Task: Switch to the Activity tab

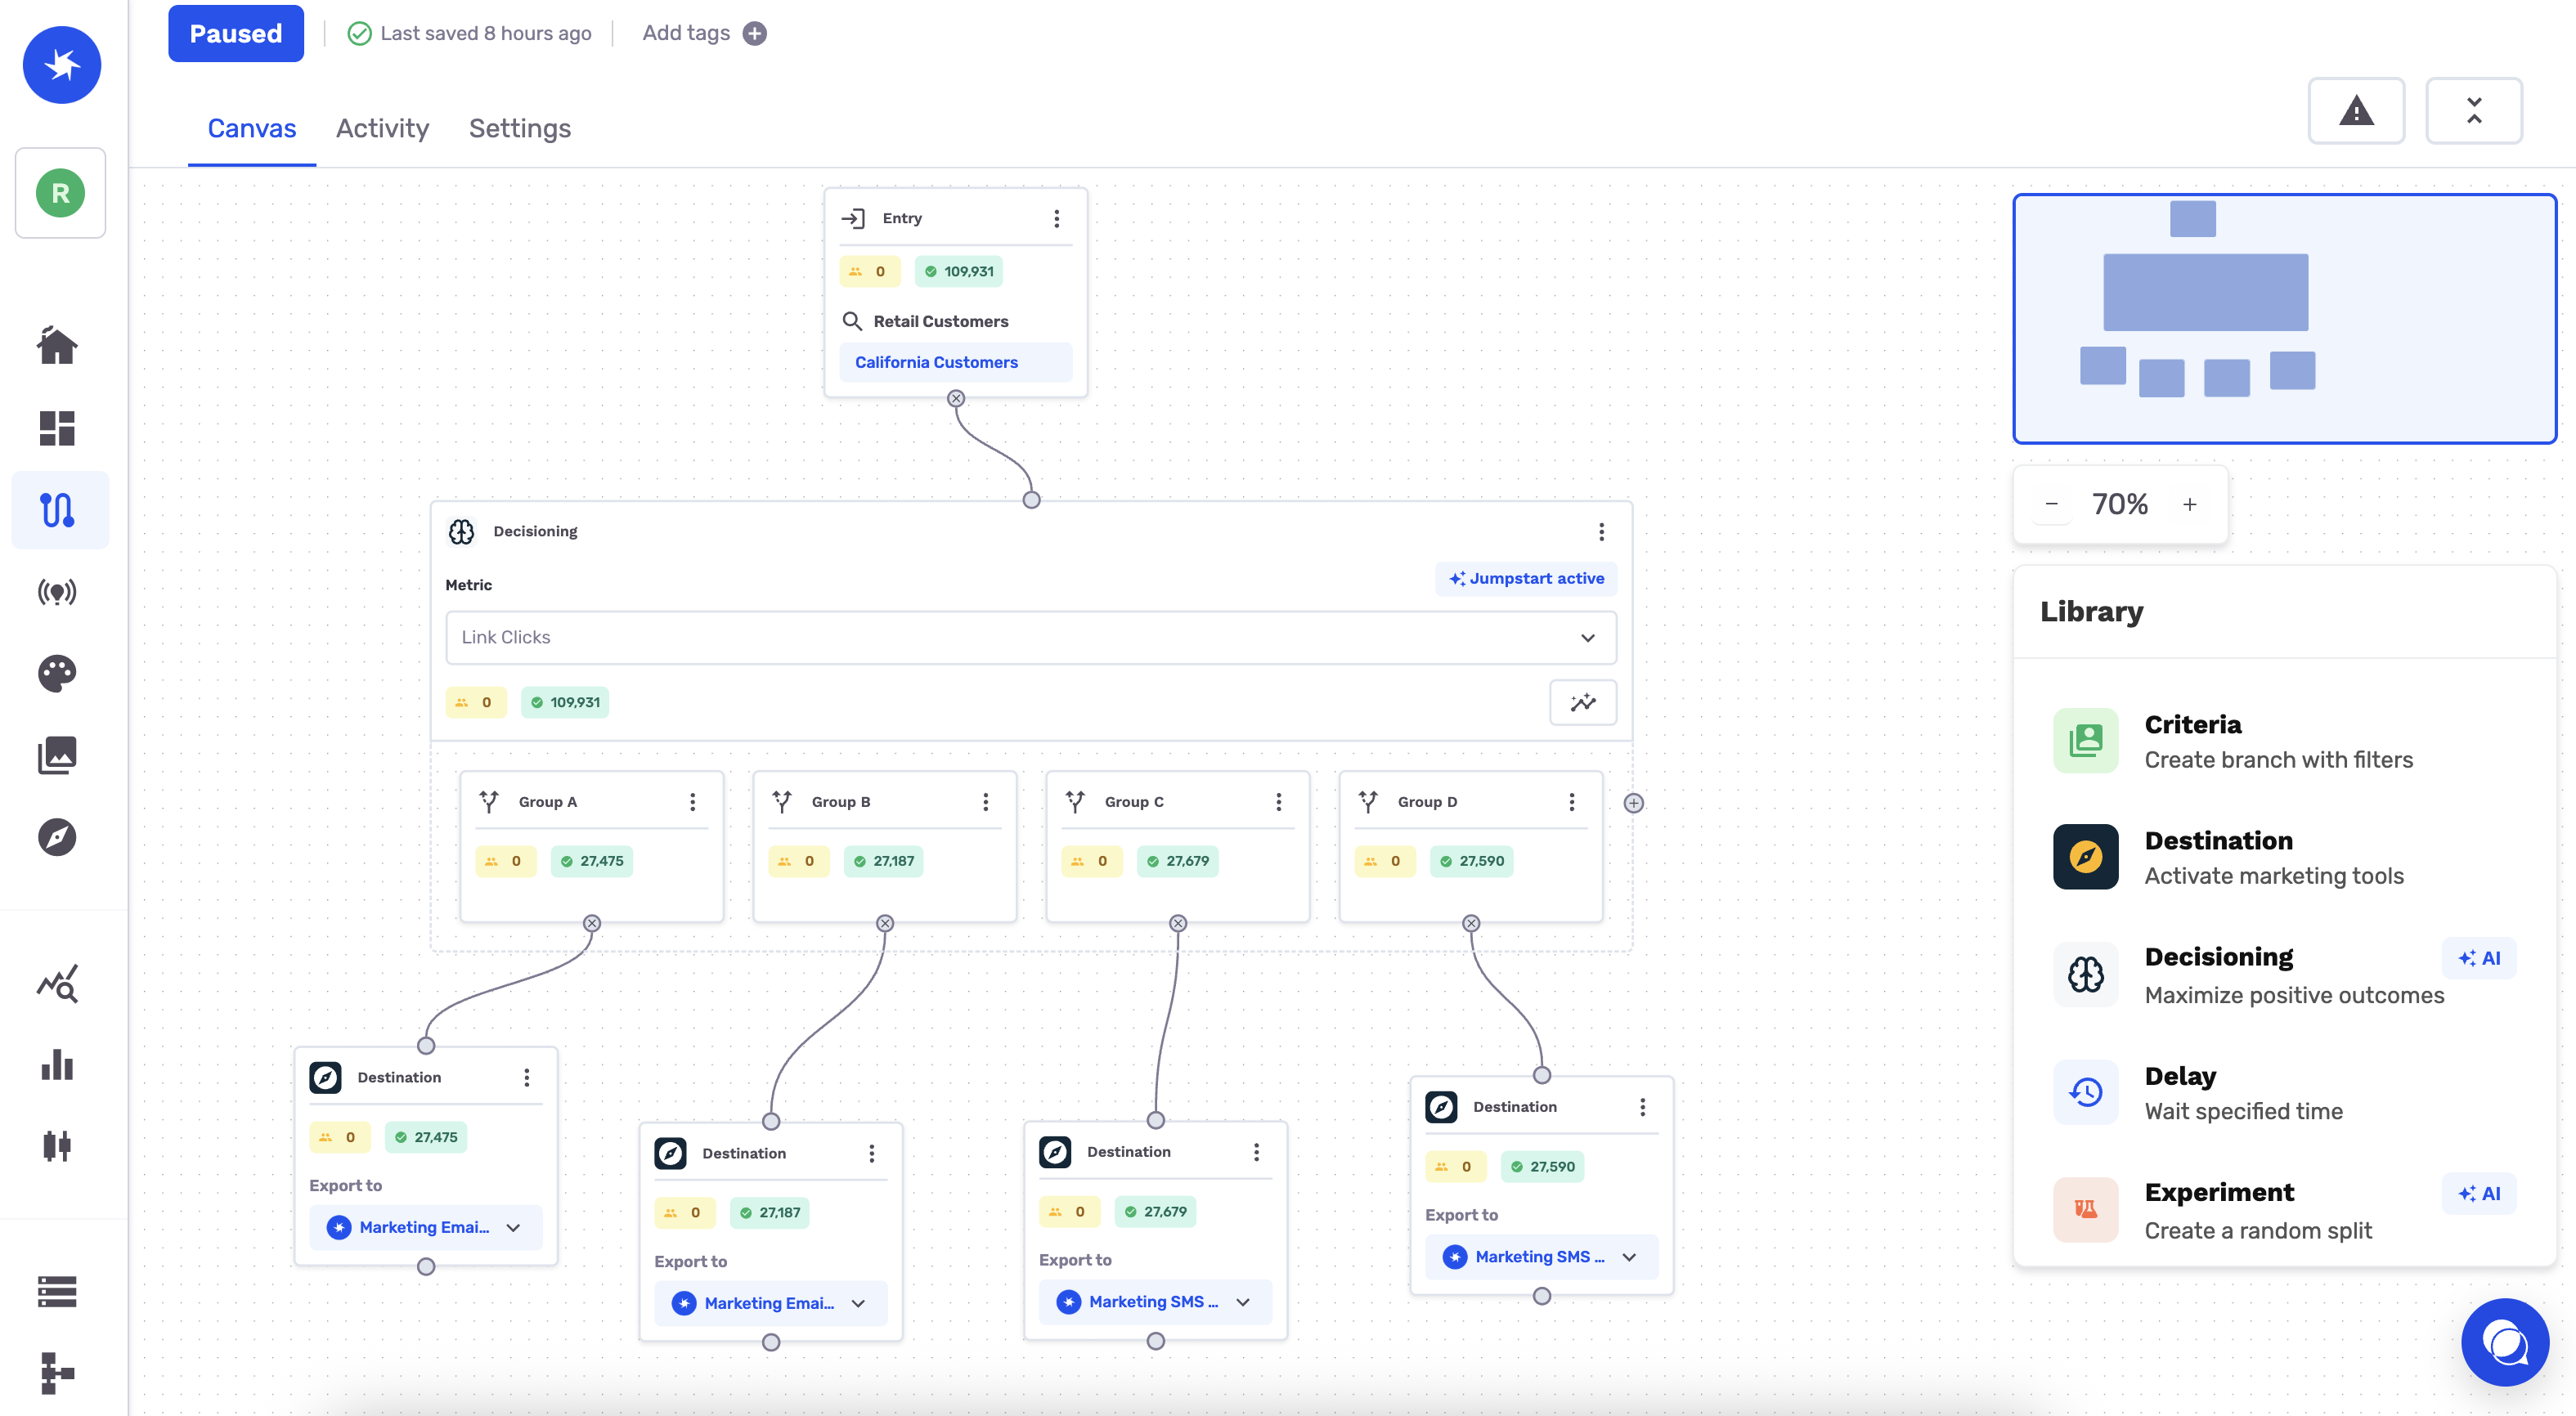Action: point(382,128)
